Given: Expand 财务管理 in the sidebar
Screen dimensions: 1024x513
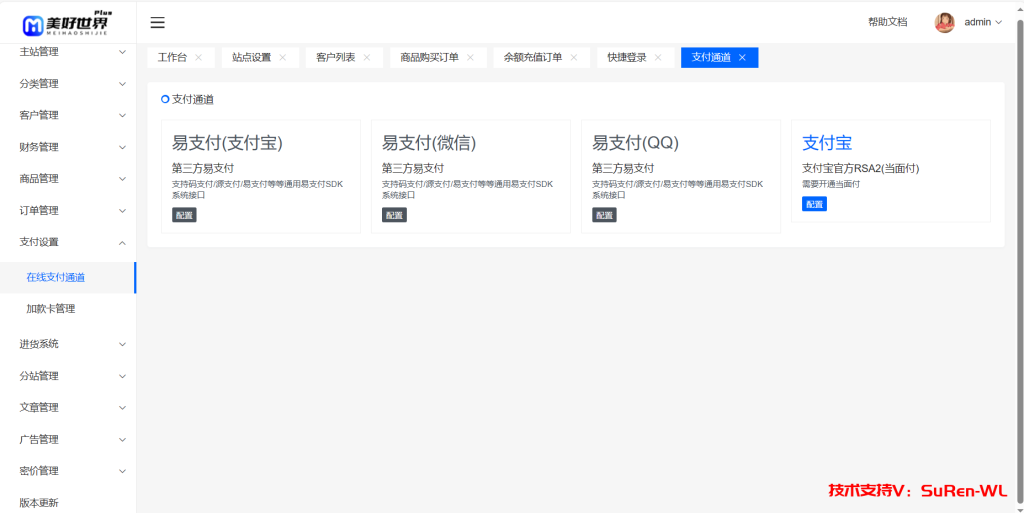Looking at the screenshot, I should [x=68, y=147].
